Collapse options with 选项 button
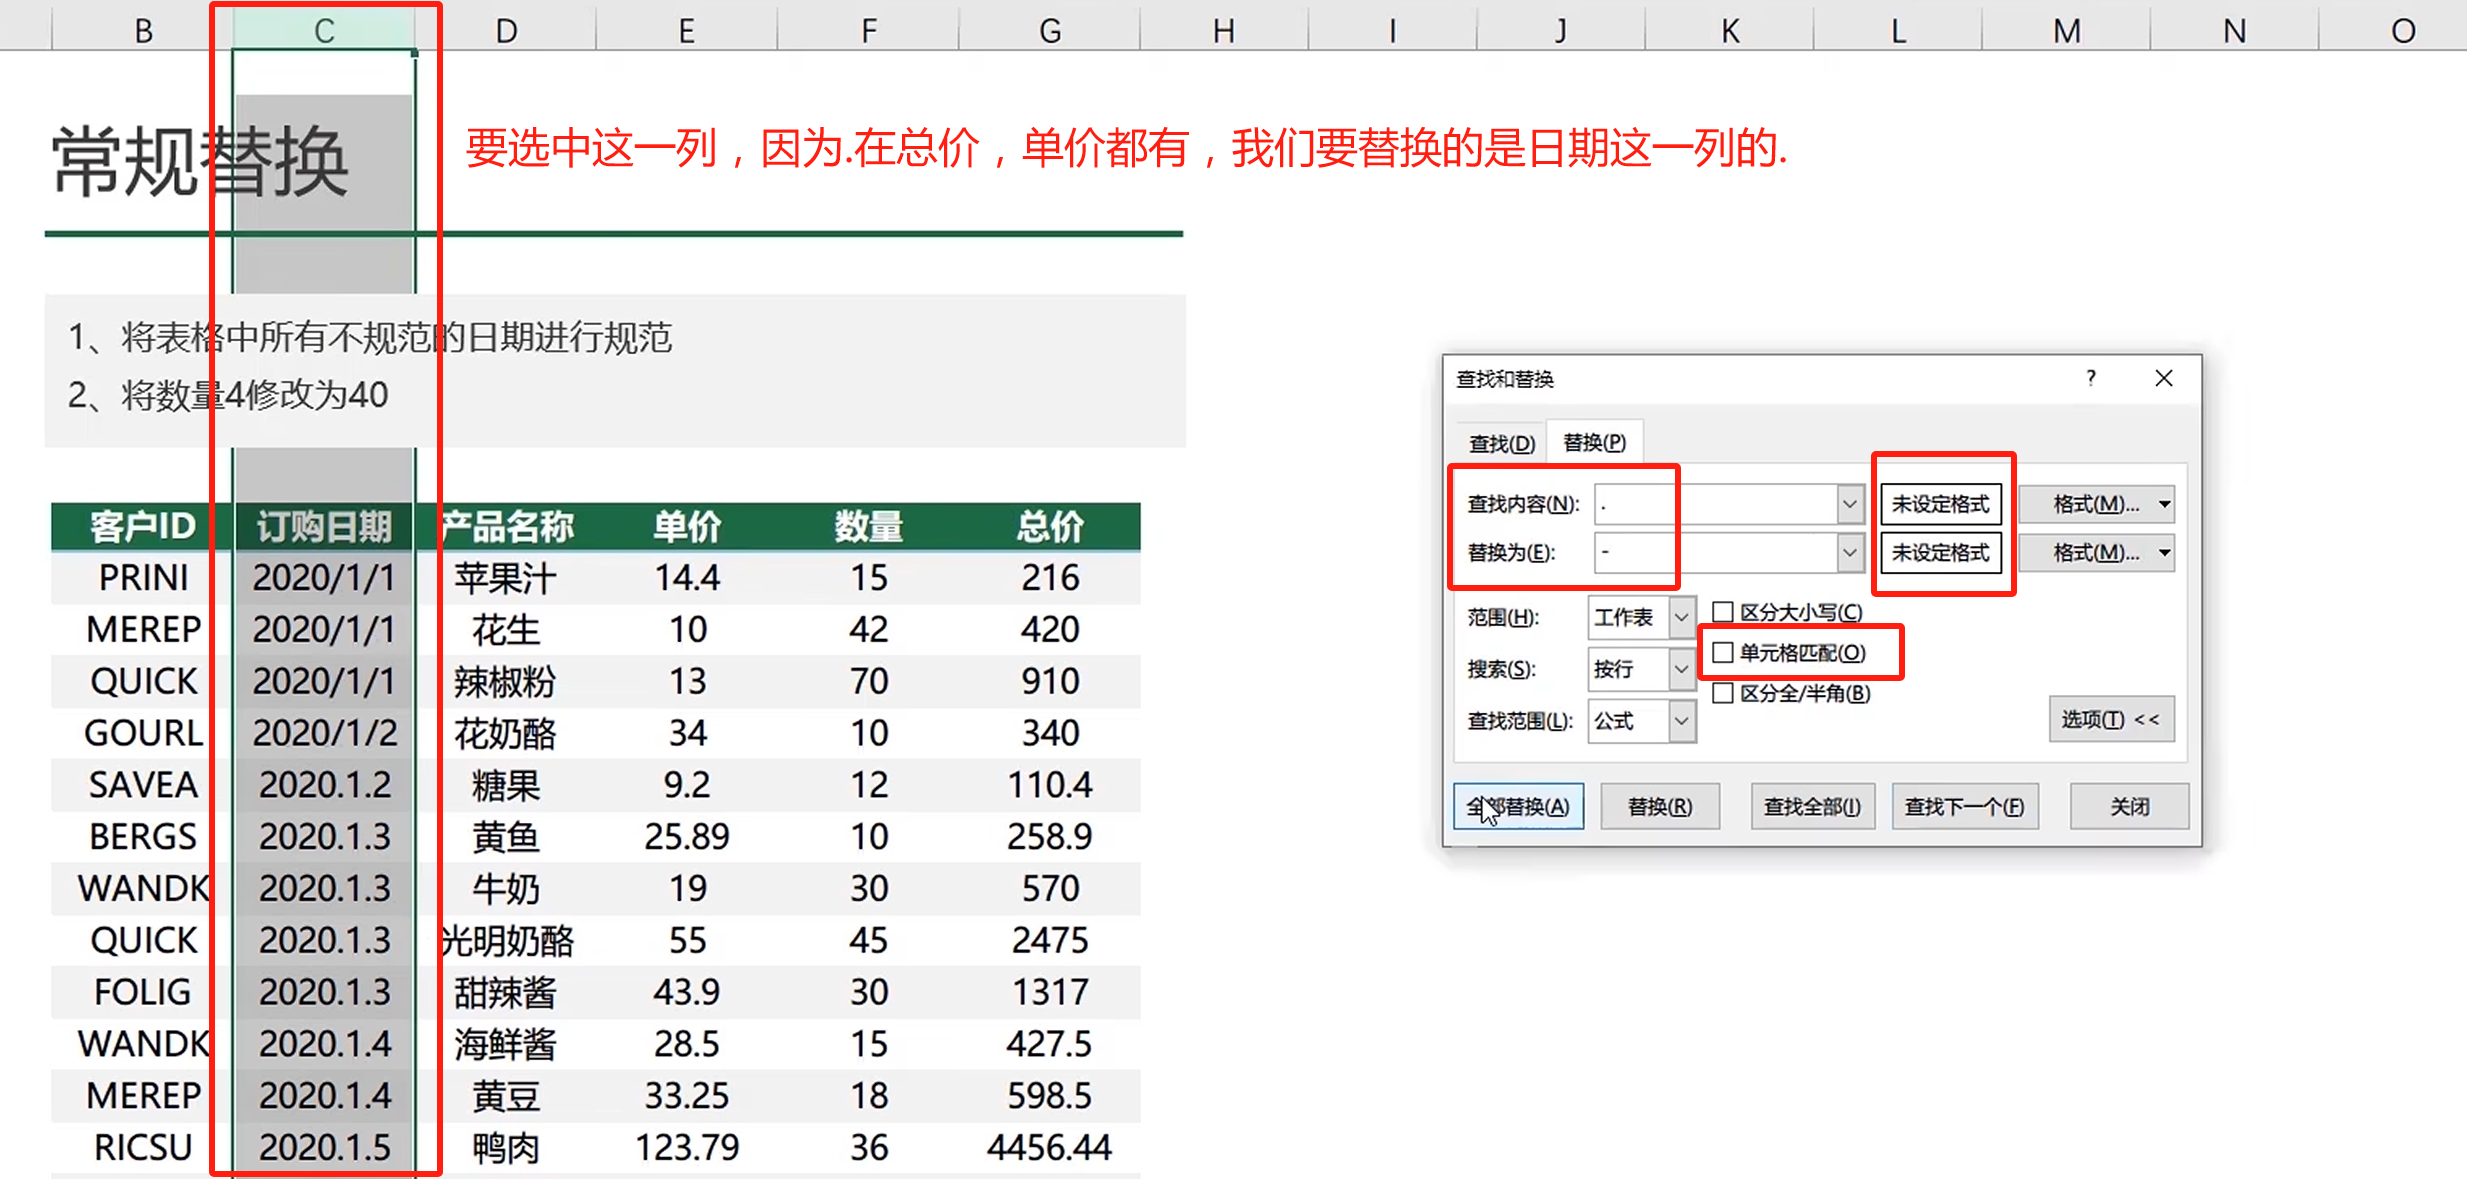Viewport: 2467px width, 1179px height. pos(2110,719)
